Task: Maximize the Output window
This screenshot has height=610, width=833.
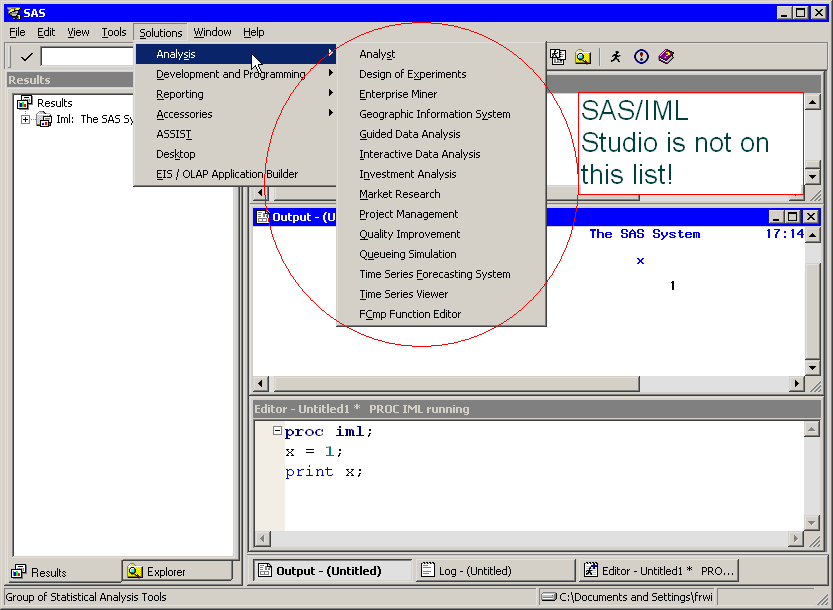Action: point(793,217)
